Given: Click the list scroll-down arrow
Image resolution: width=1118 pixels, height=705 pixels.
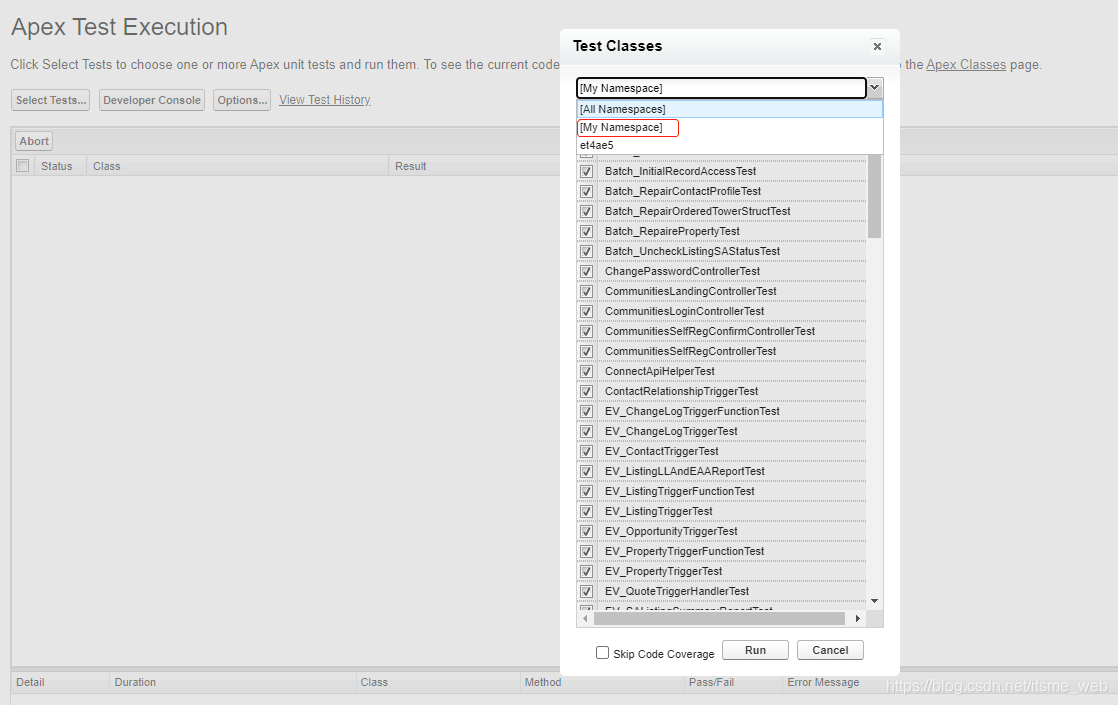Looking at the screenshot, I should [875, 601].
